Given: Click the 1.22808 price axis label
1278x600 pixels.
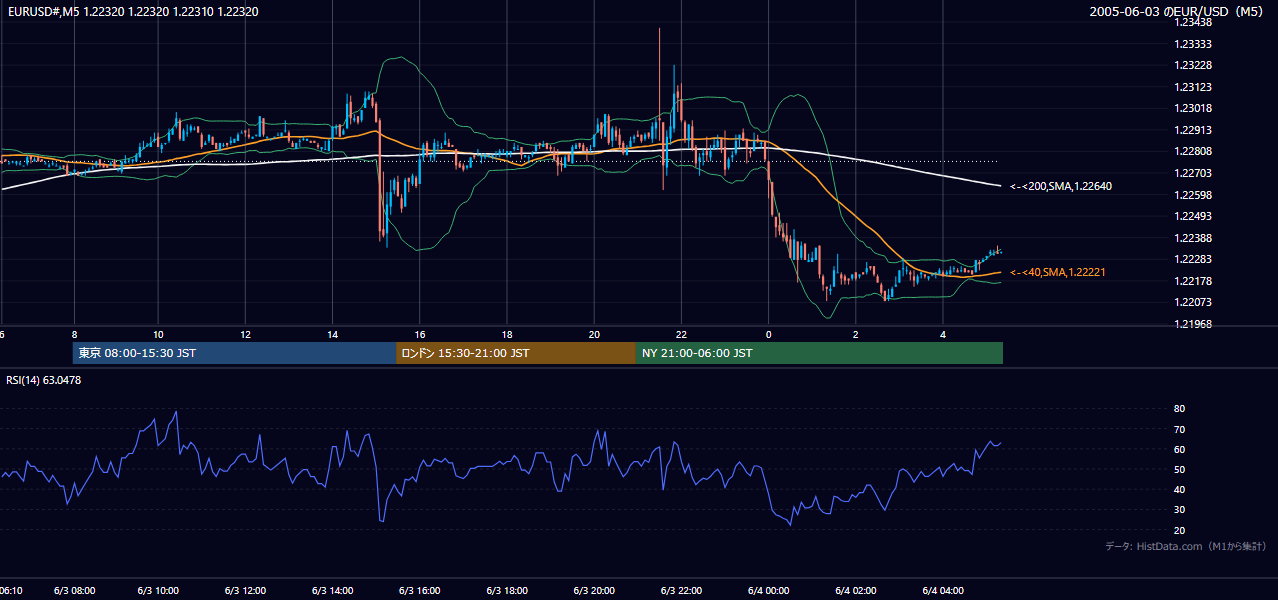Looking at the screenshot, I should [1194, 152].
